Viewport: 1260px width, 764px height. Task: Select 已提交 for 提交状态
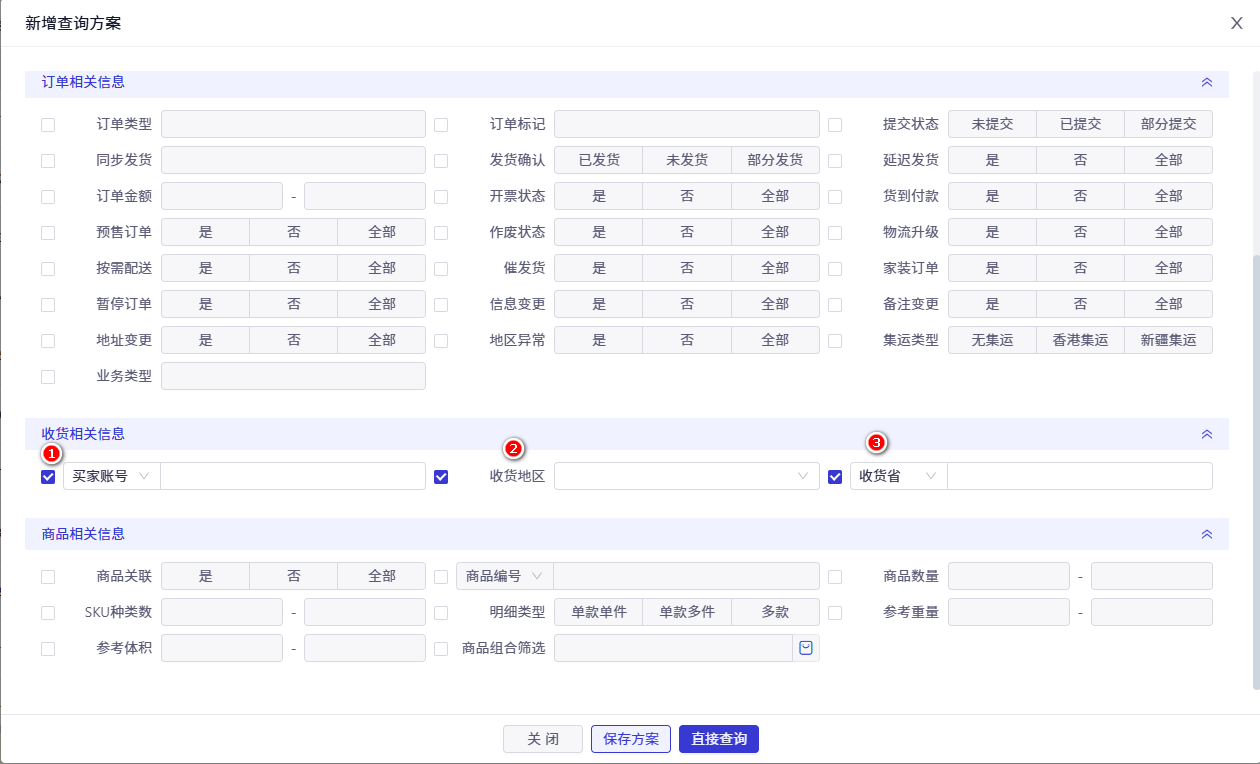(x=1080, y=124)
